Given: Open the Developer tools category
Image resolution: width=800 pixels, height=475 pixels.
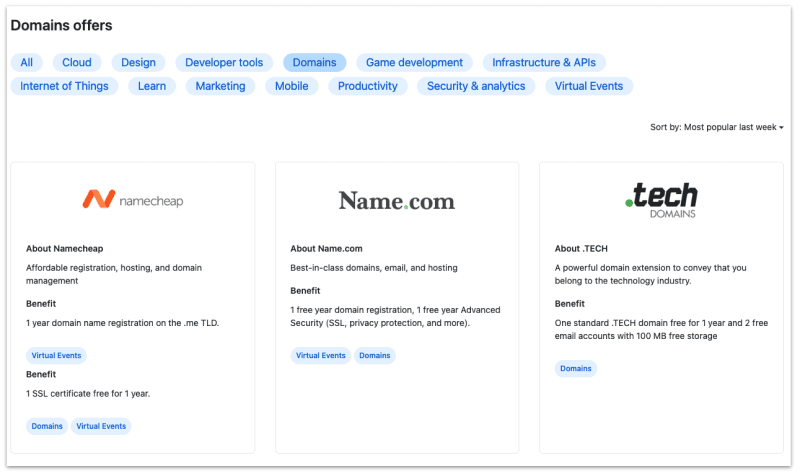Looking at the screenshot, I should pyautogui.click(x=224, y=63).
